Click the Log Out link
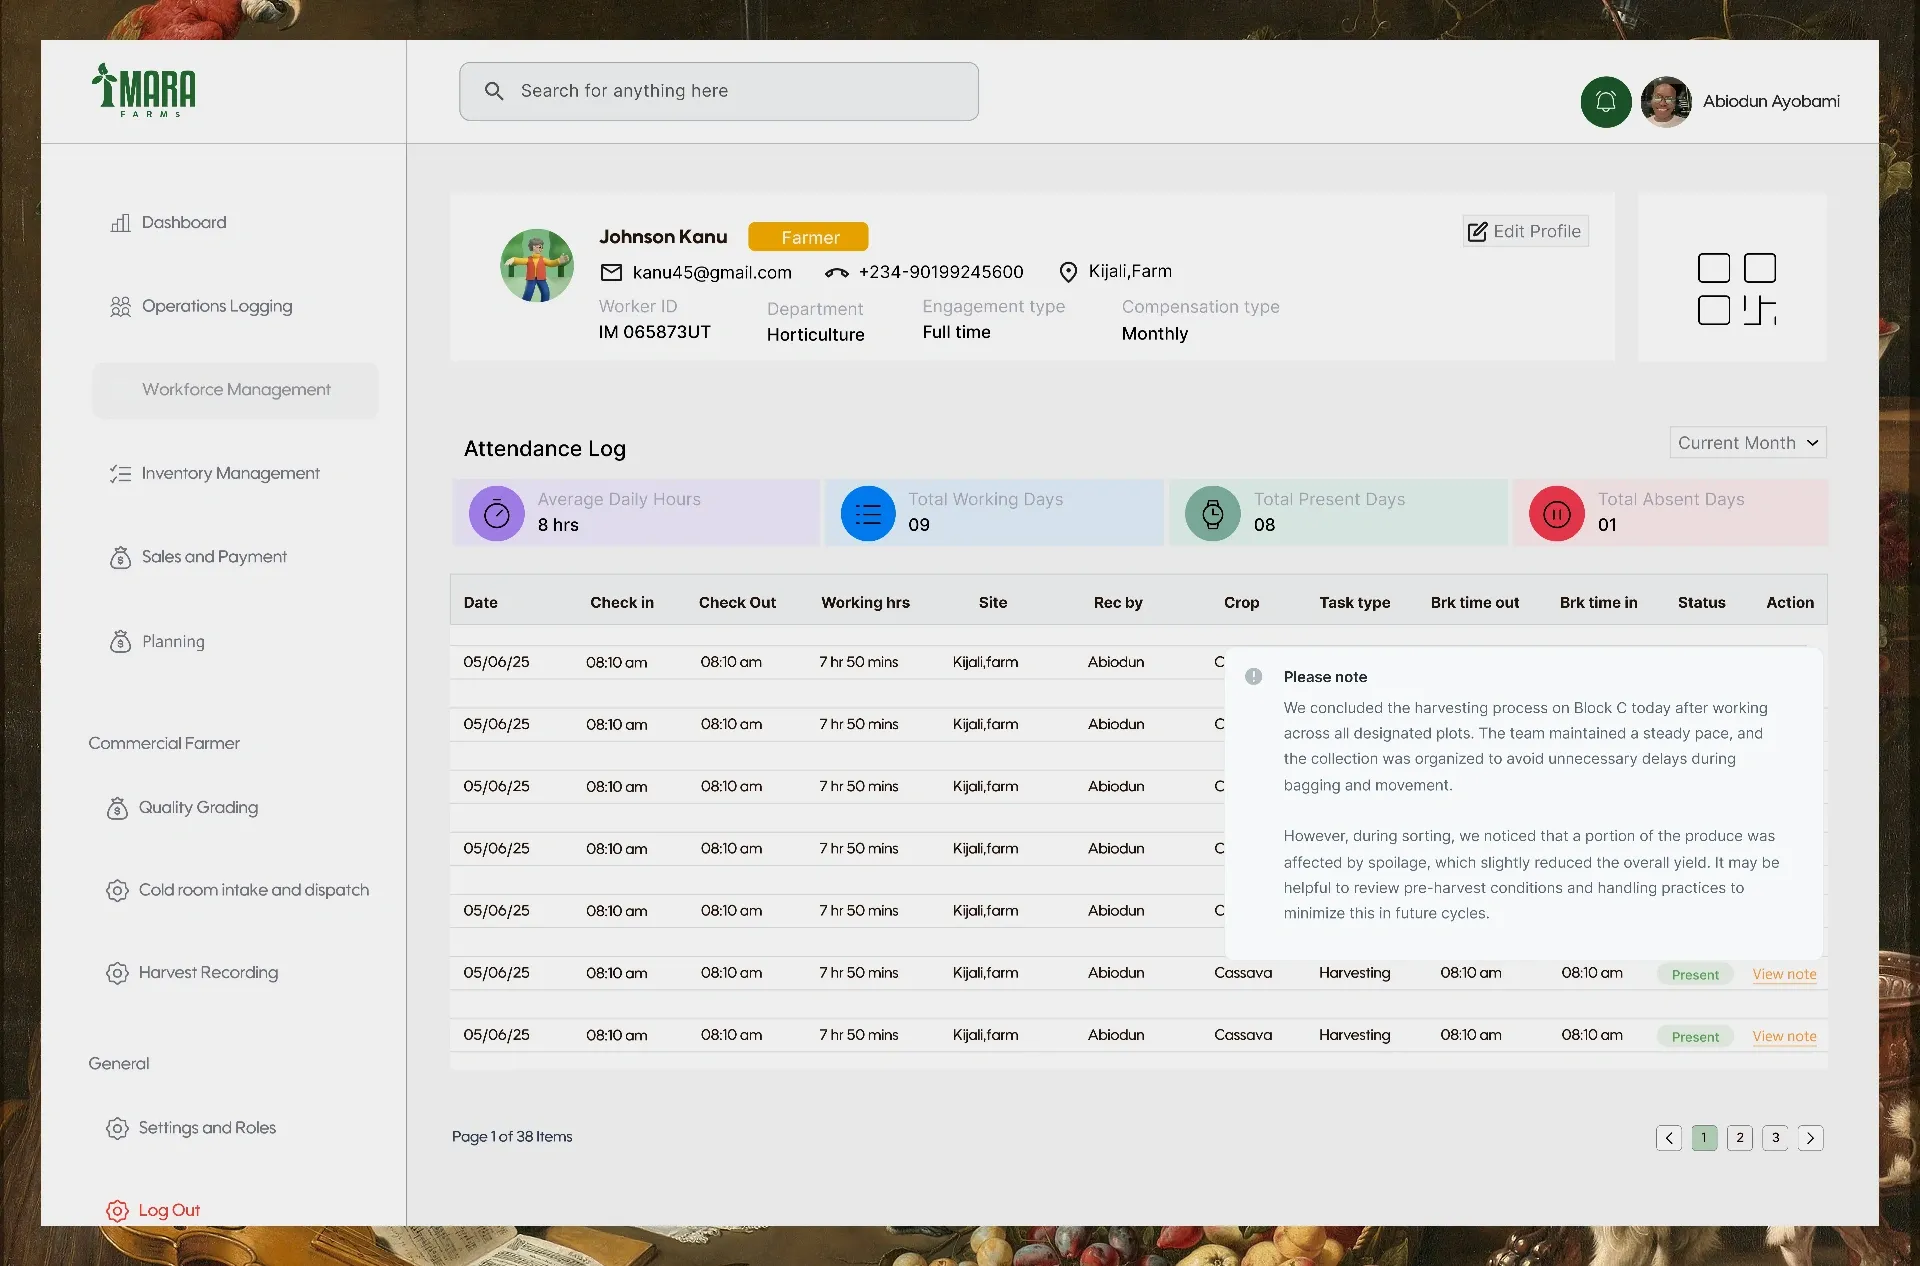 [x=169, y=1210]
